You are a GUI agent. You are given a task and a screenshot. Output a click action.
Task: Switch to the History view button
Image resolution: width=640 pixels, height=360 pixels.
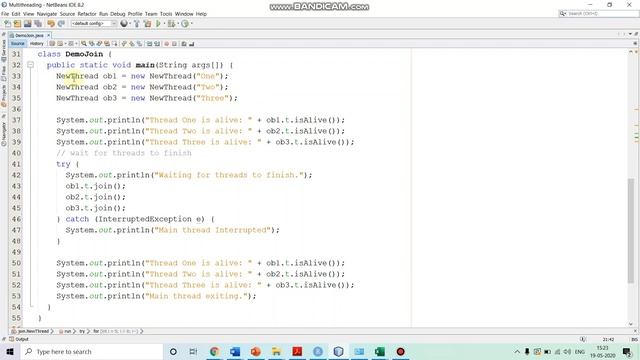[x=36, y=44]
